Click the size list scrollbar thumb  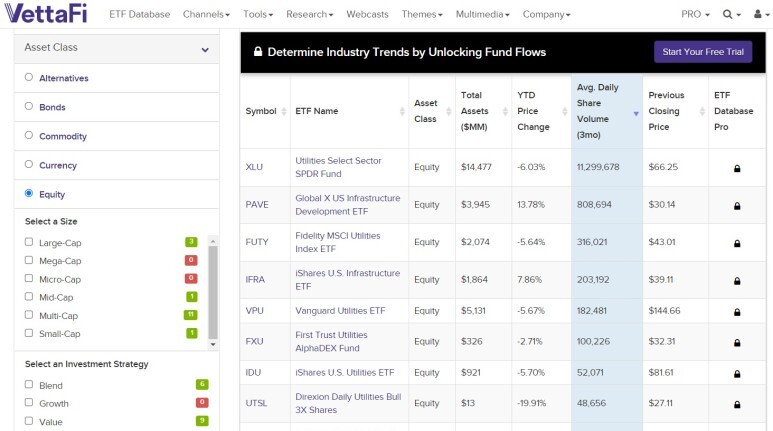pos(213,291)
